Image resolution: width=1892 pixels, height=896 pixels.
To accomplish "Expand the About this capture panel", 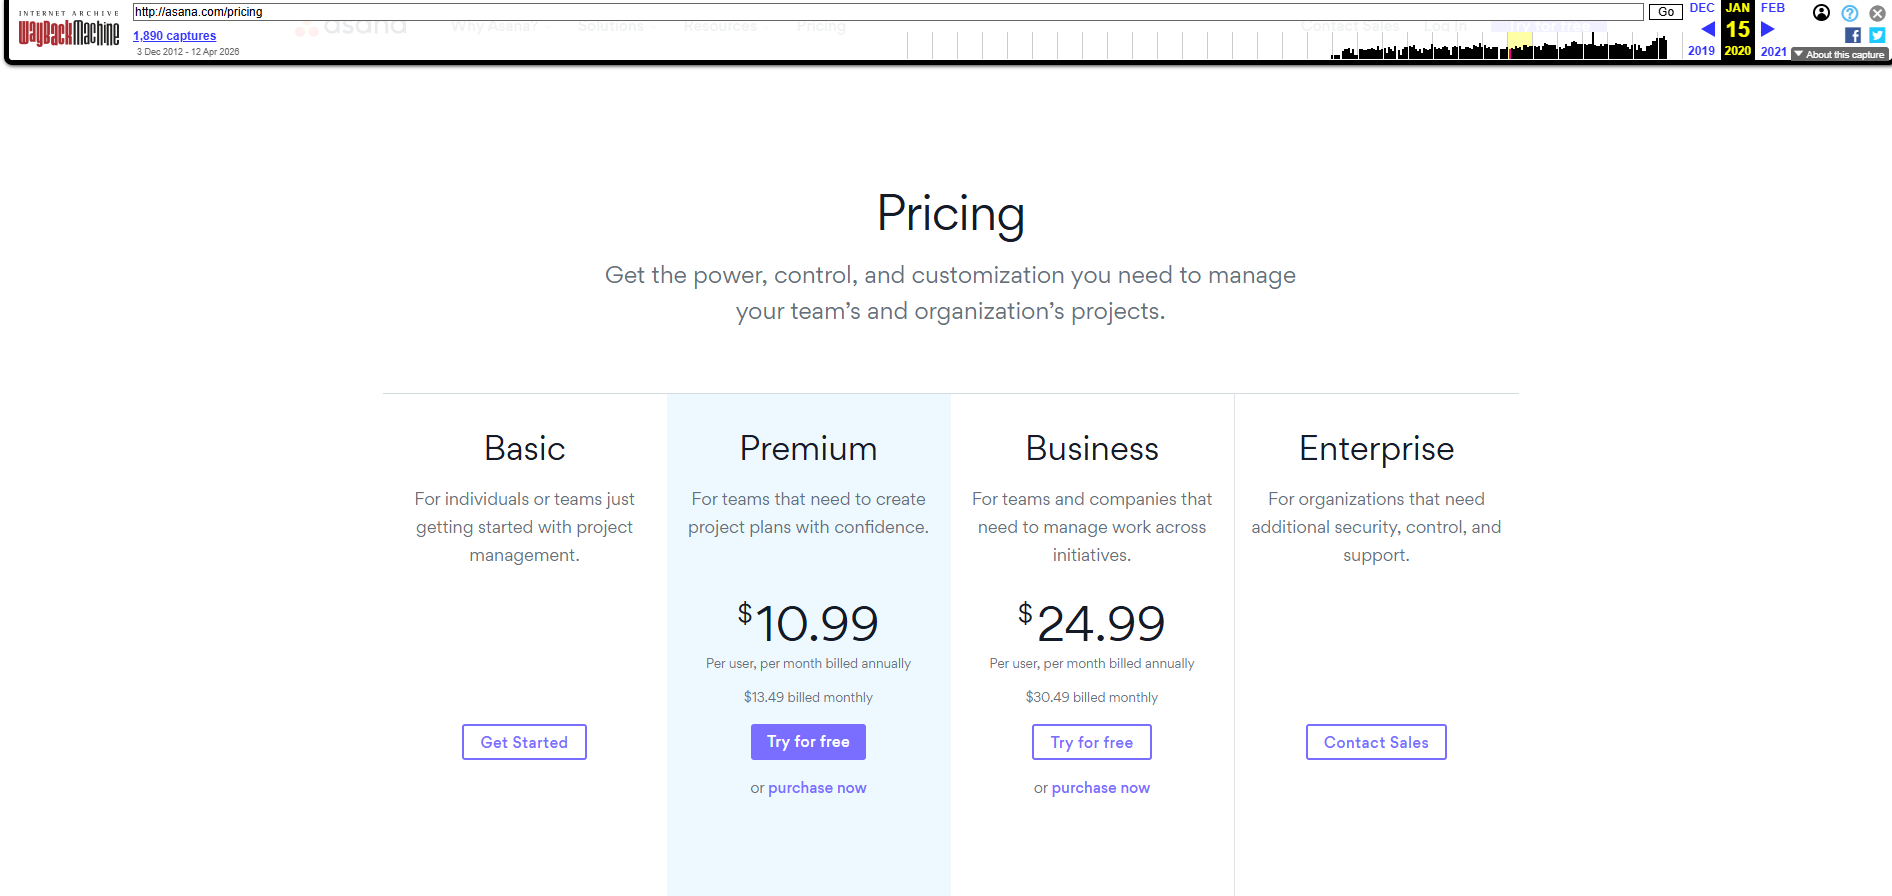I will (x=1839, y=54).
